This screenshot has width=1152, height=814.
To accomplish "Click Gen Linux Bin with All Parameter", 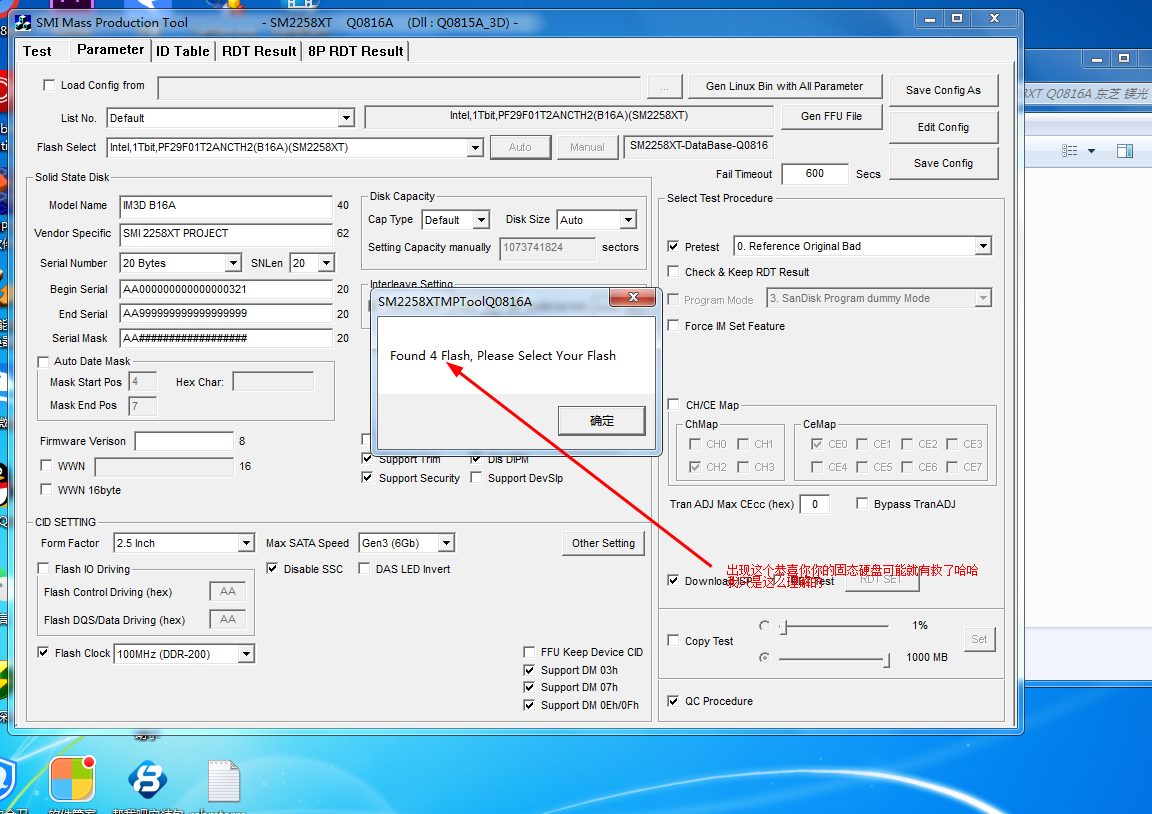I will click(x=785, y=86).
